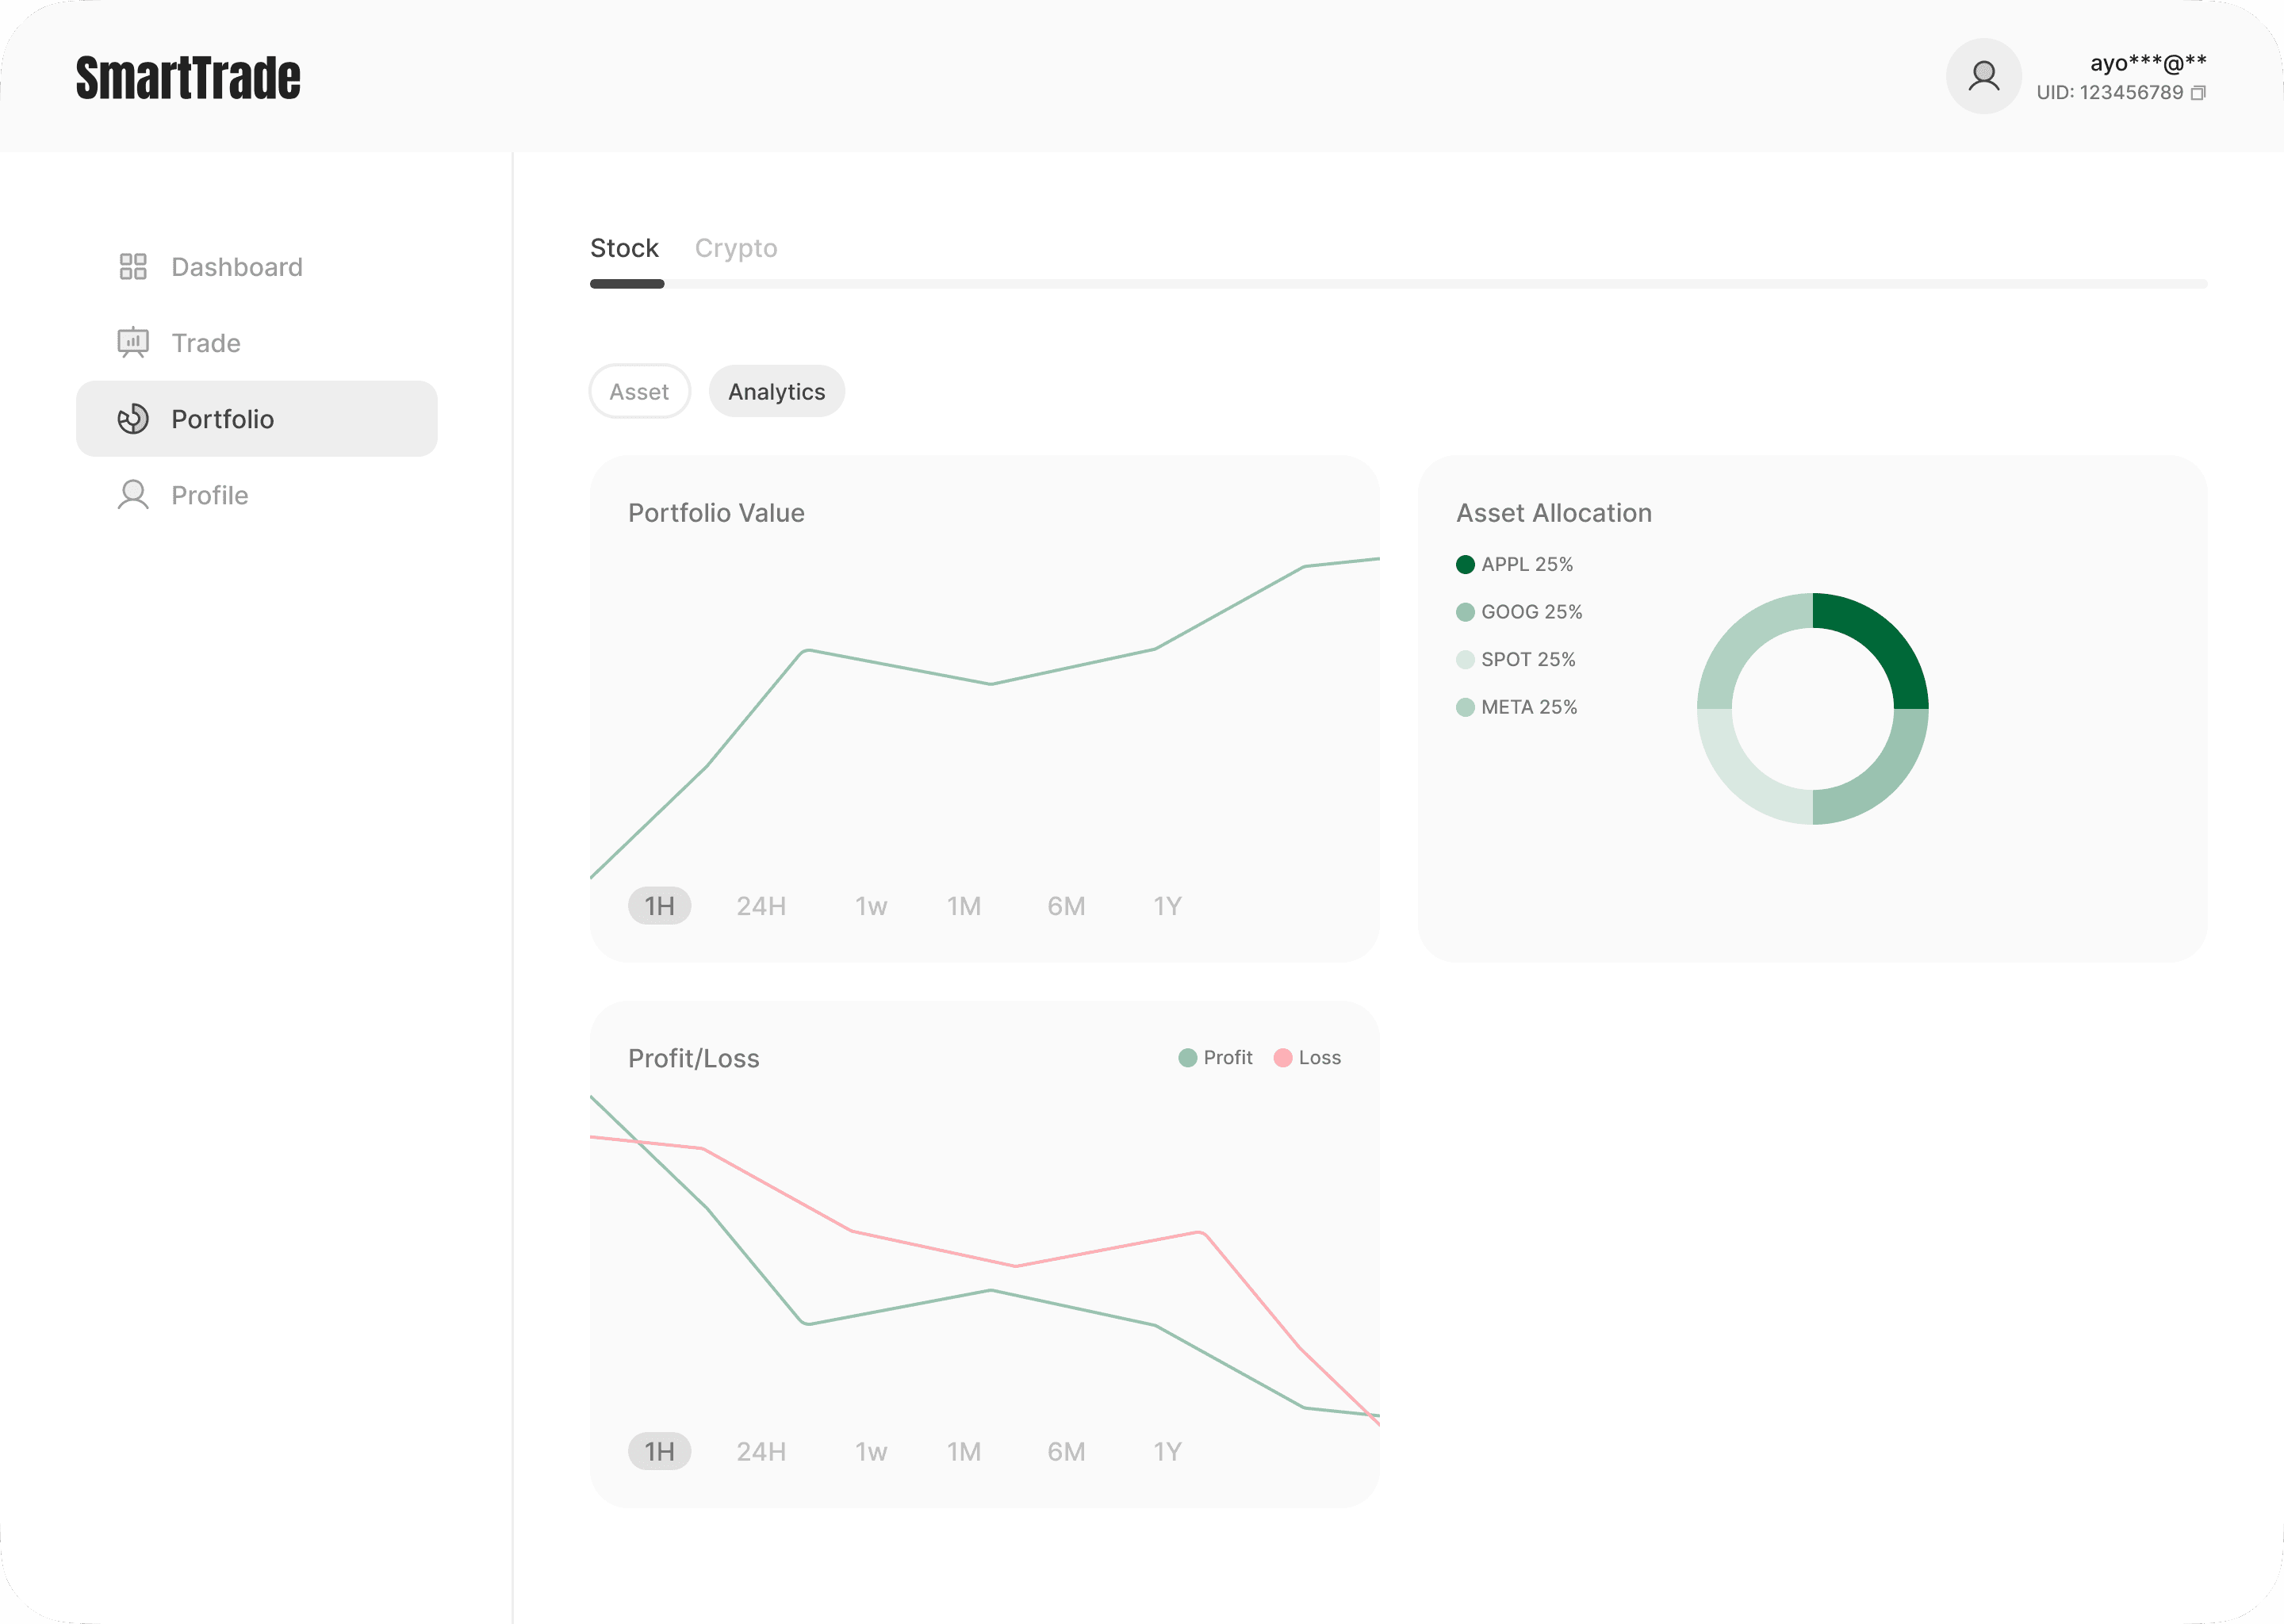This screenshot has width=2284, height=1624.
Task: Select the Analytics view pill
Action: [776, 392]
